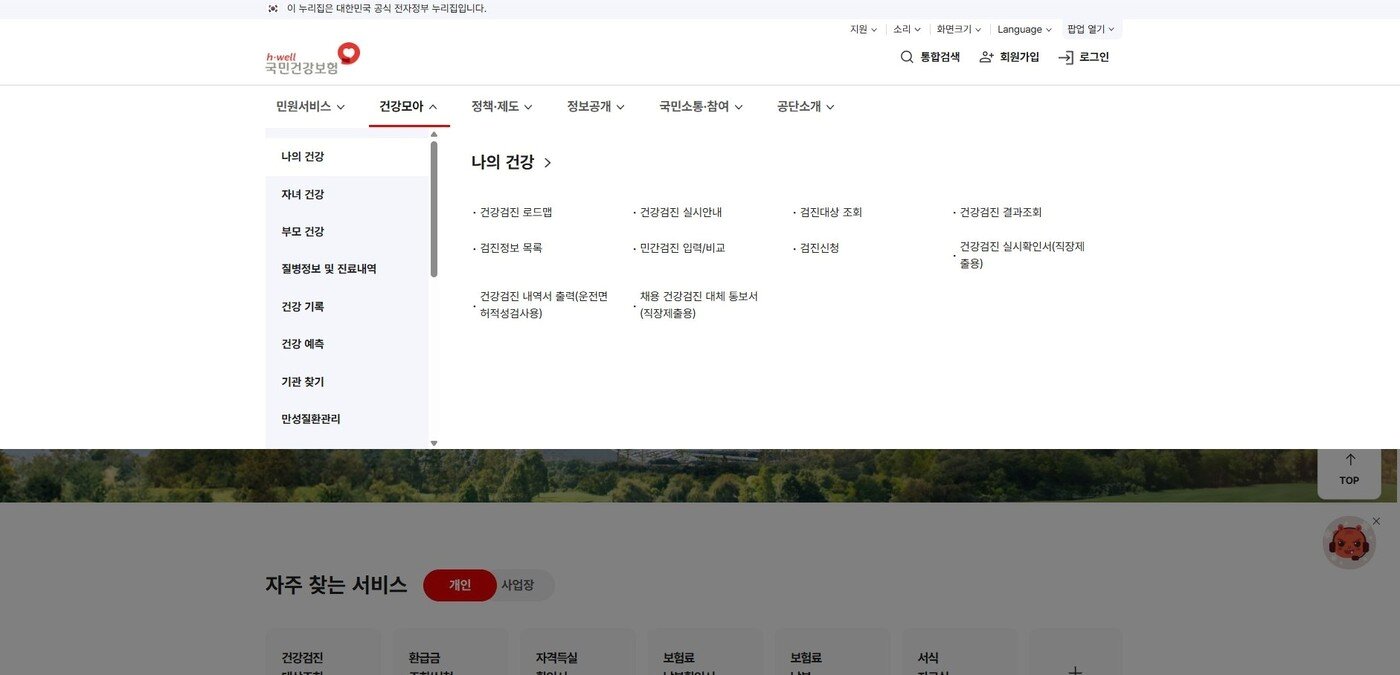The image size is (1400, 675).
Task: Expand the 공단소개 menu
Action: point(806,106)
